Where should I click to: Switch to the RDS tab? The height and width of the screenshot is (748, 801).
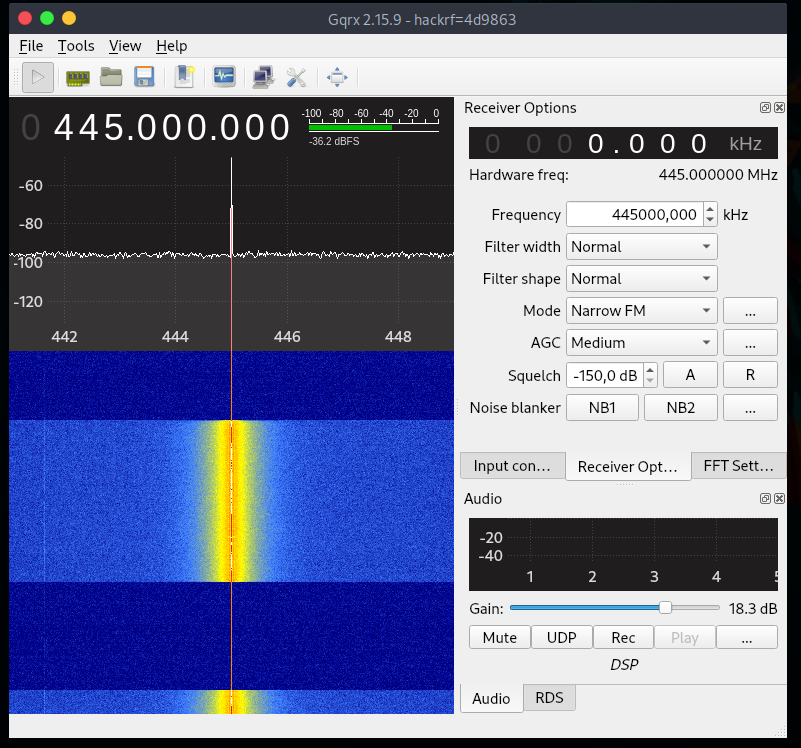tap(549, 698)
